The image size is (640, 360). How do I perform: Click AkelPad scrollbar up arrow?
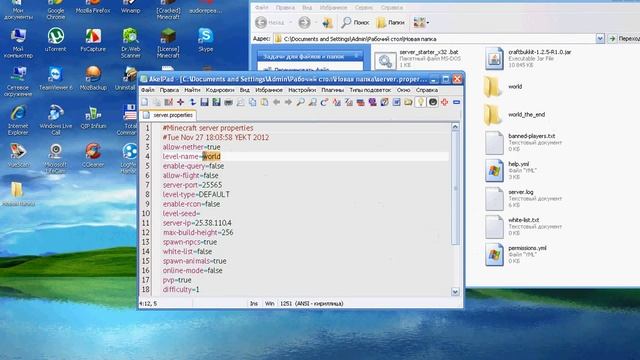(456, 127)
